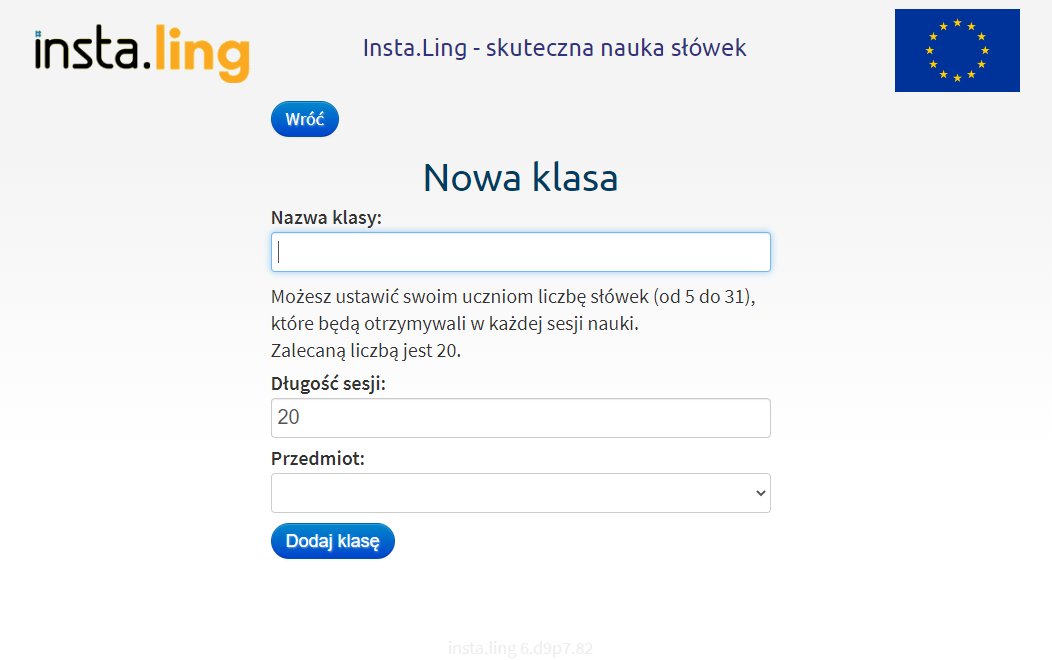Click the European Union flag icon

pos(957,50)
